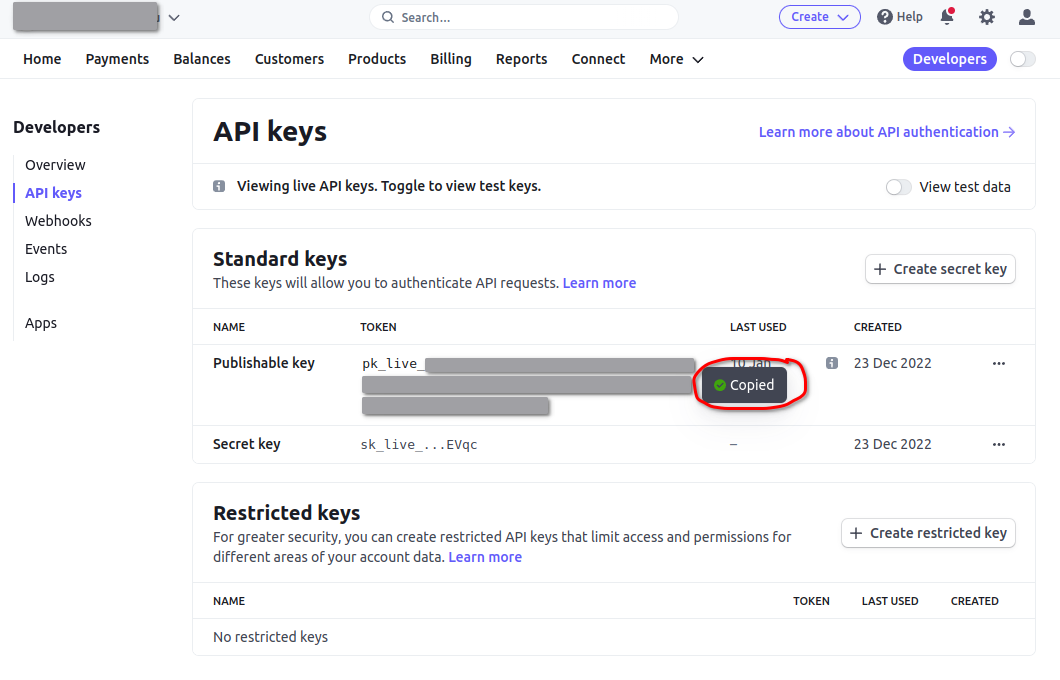
Task: Open Learn more about API authentication link
Action: (886, 132)
